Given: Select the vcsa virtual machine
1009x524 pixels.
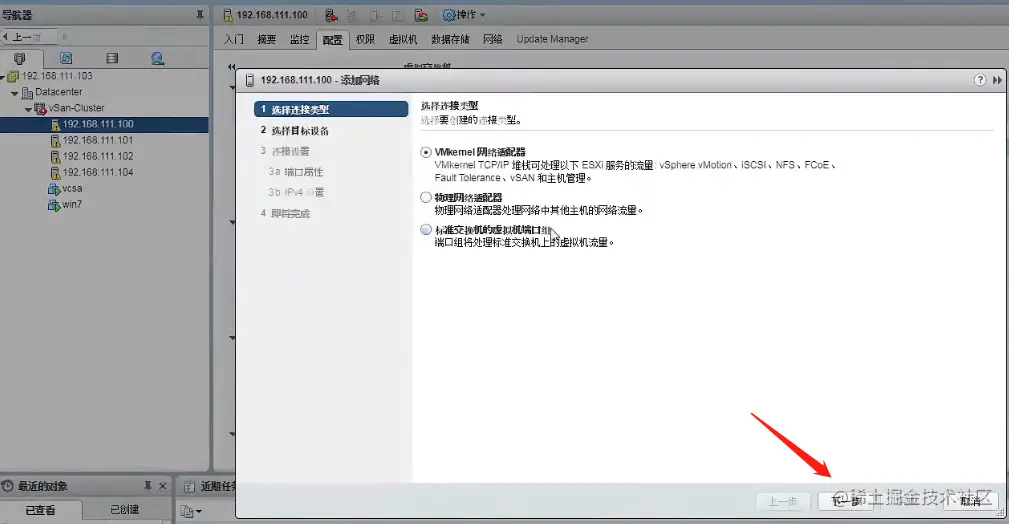Looking at the screenshot, I should [x=72, y=189].
